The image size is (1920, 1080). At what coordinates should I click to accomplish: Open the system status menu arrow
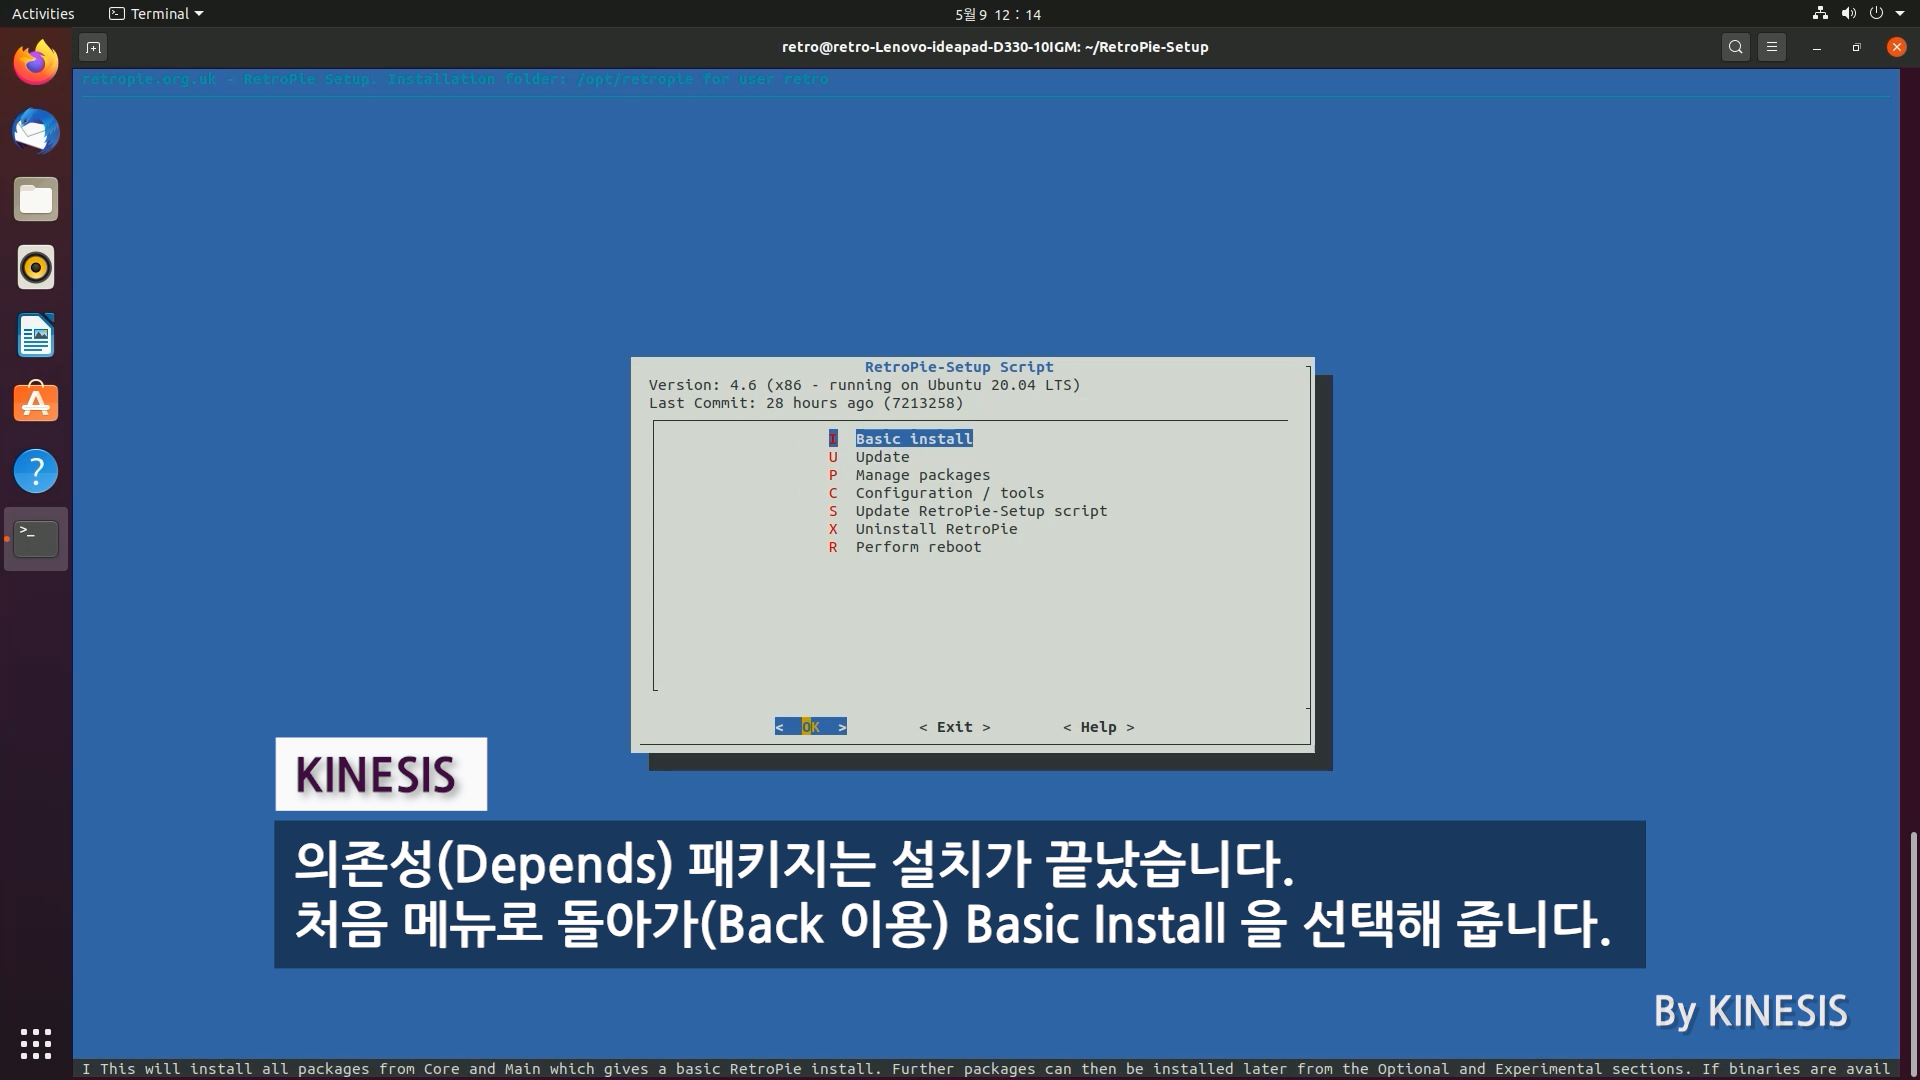1900,14
